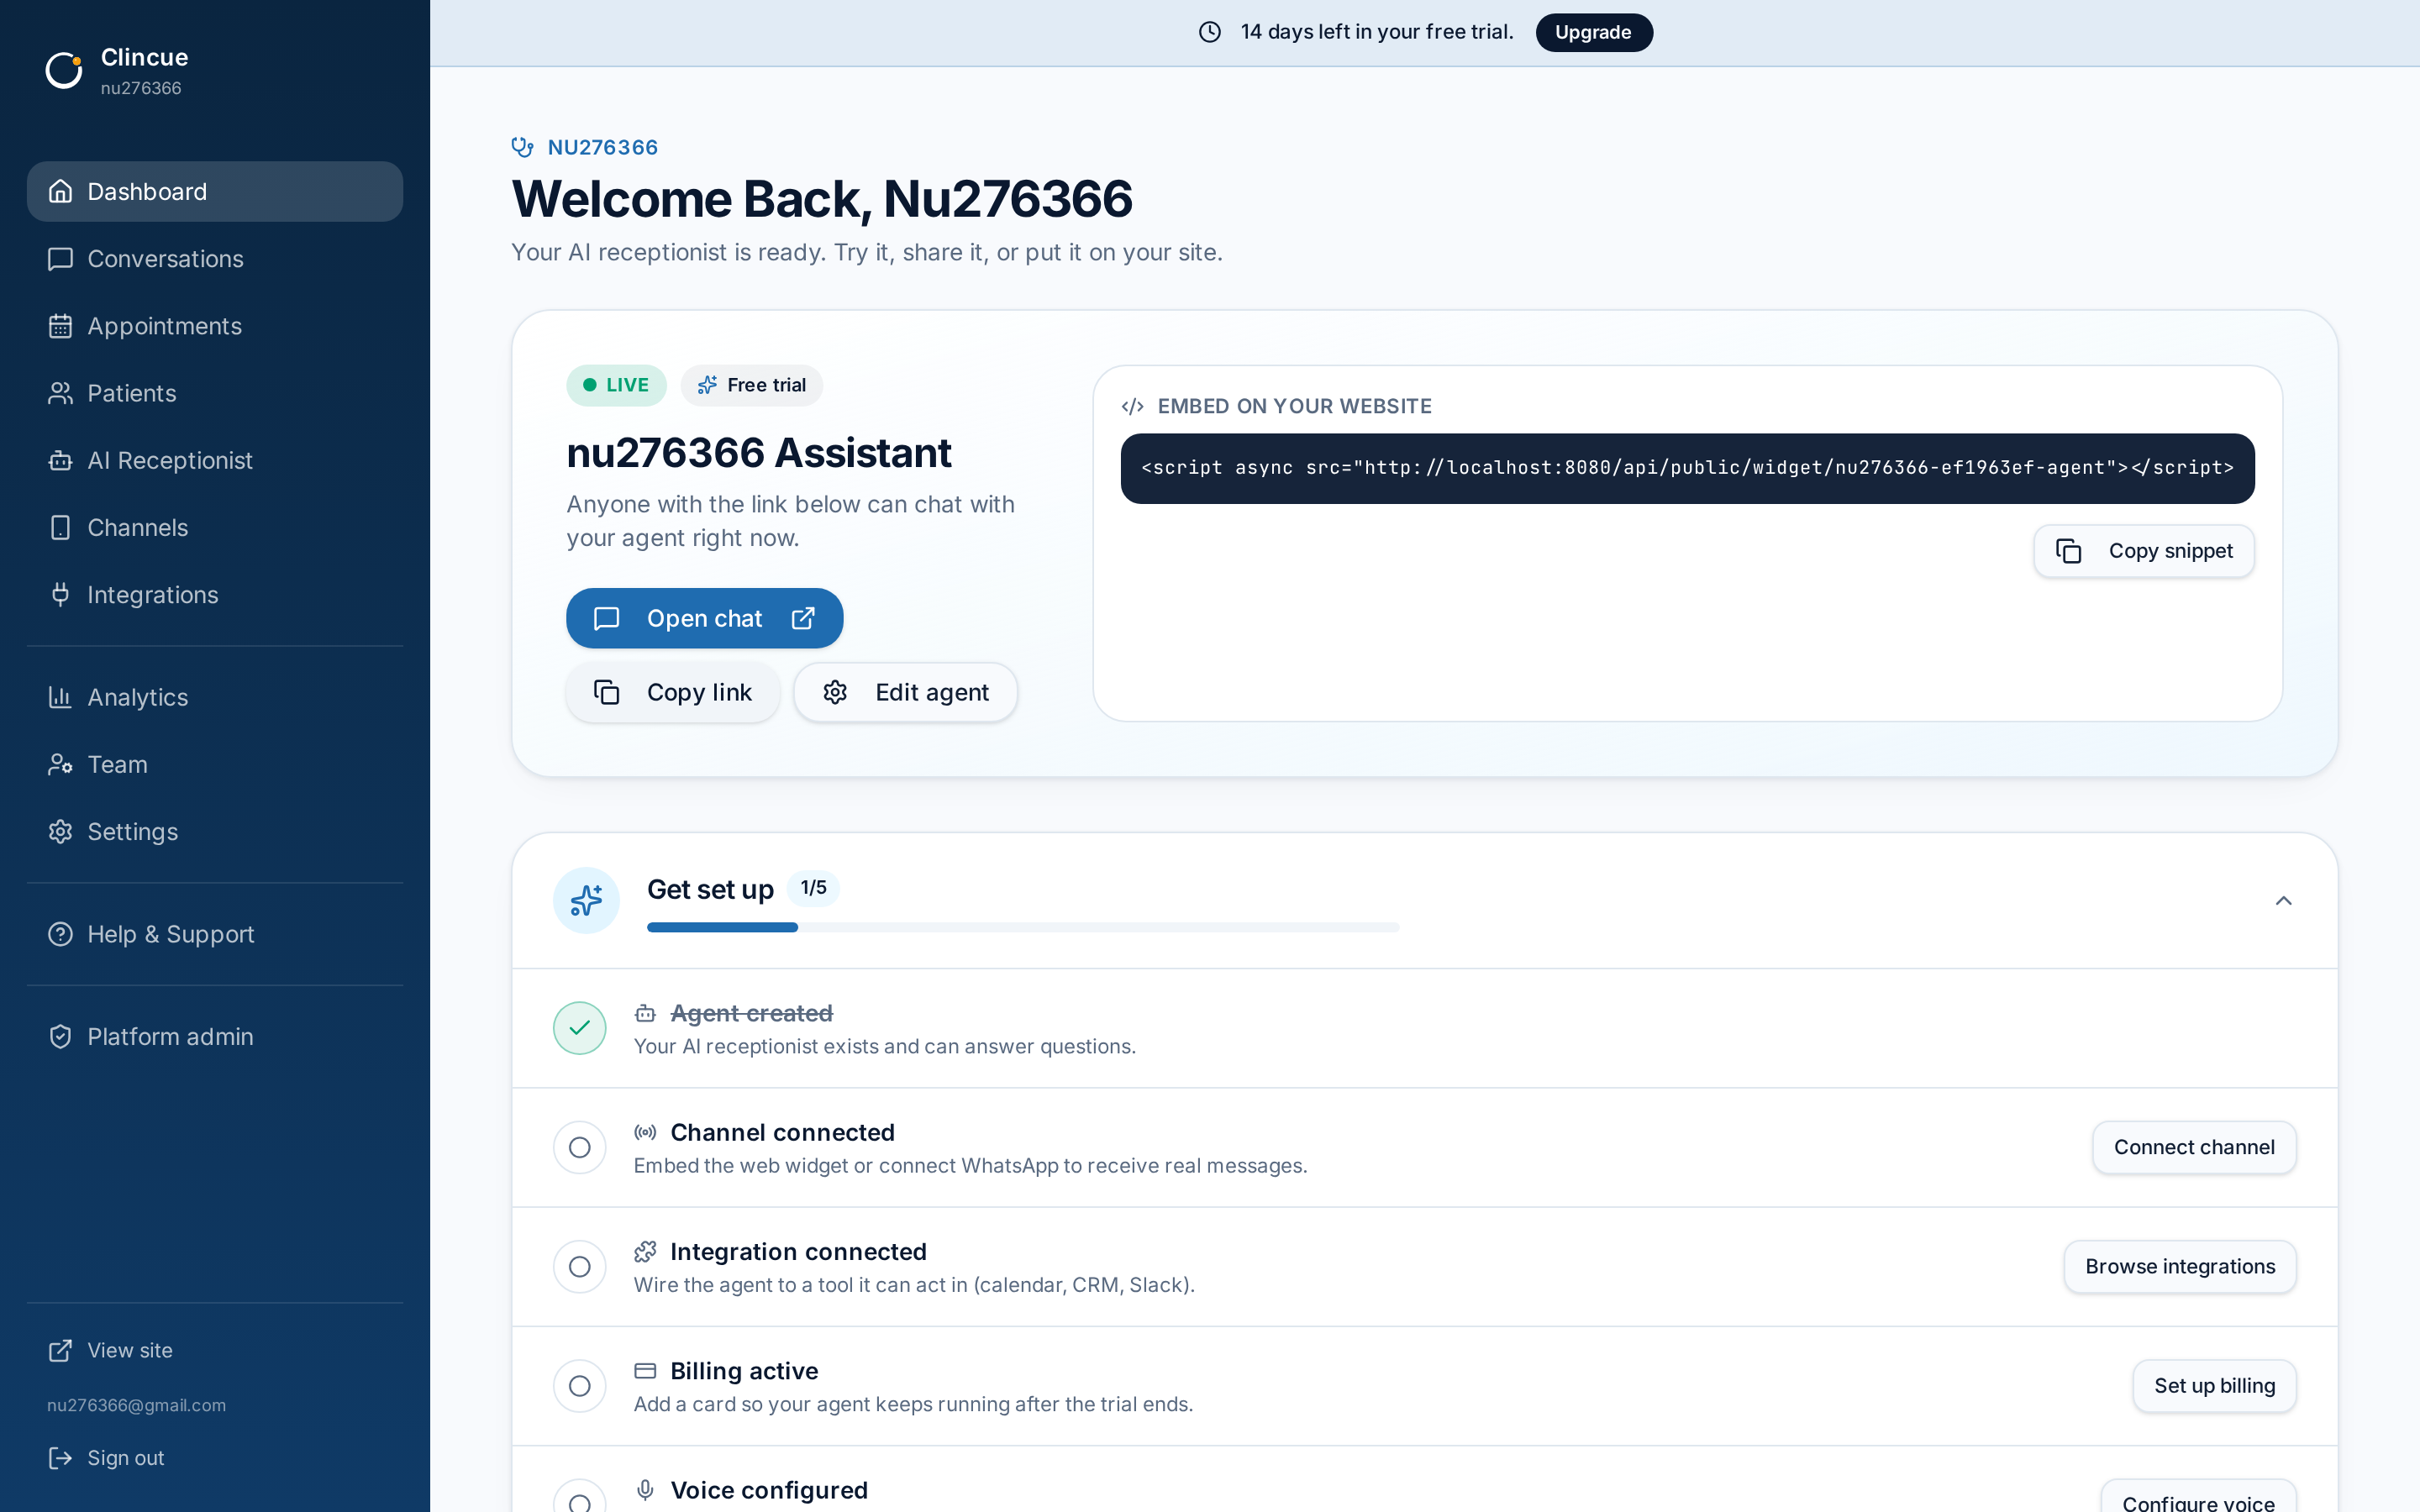Viewport: 2420px width, 1512px height.
Task: Click the nu276366@gmail.com account text
Action: click(136, 1405)
